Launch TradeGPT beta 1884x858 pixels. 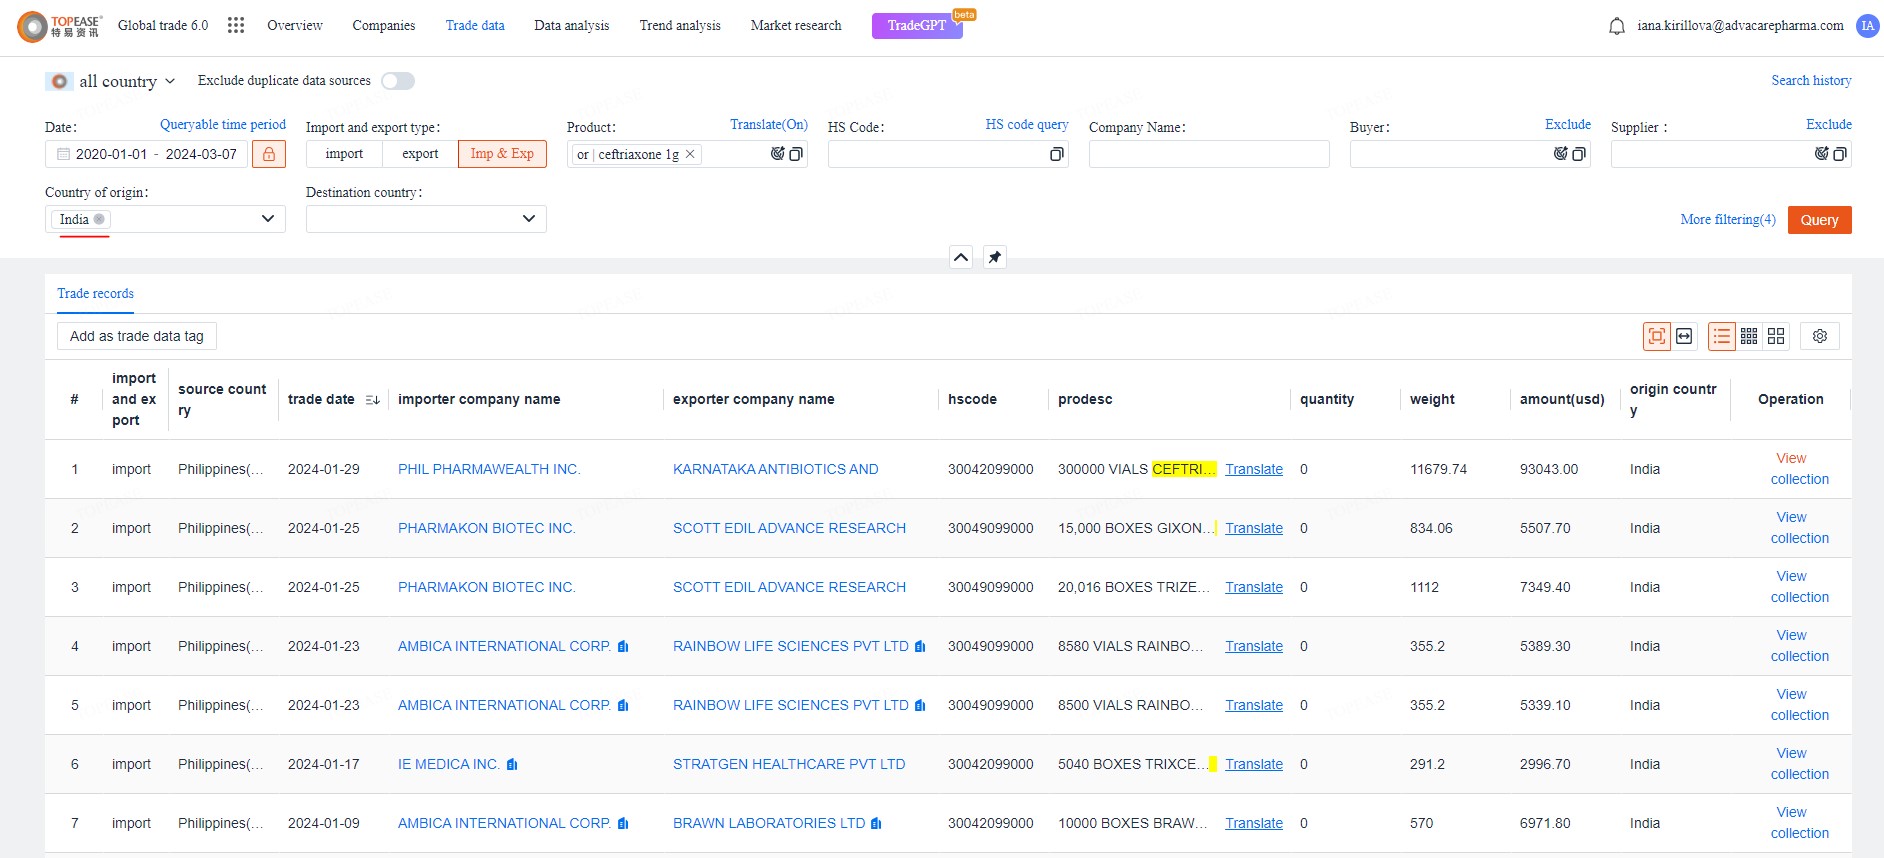[x=917, y=26]
